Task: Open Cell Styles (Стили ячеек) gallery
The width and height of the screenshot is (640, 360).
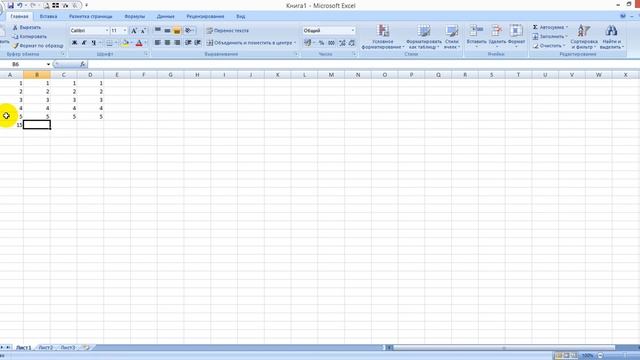Action: coord(451,37)
